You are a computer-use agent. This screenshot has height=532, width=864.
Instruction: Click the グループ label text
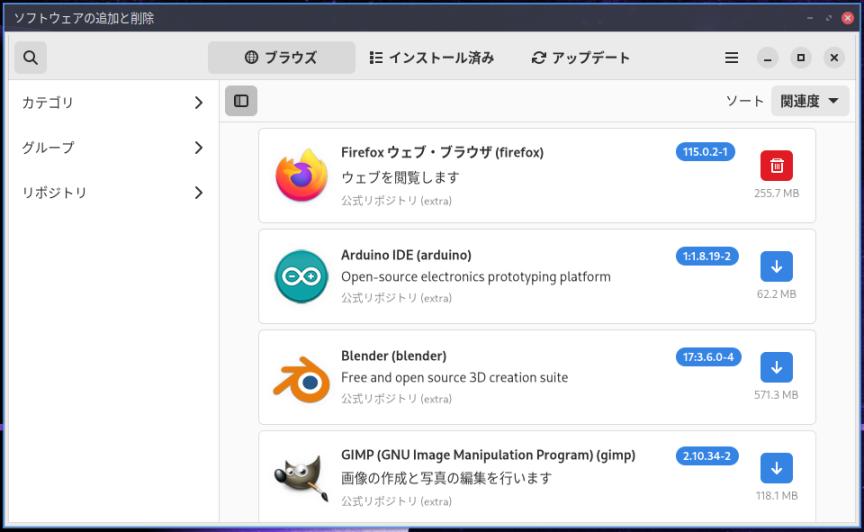coord(47,148)
